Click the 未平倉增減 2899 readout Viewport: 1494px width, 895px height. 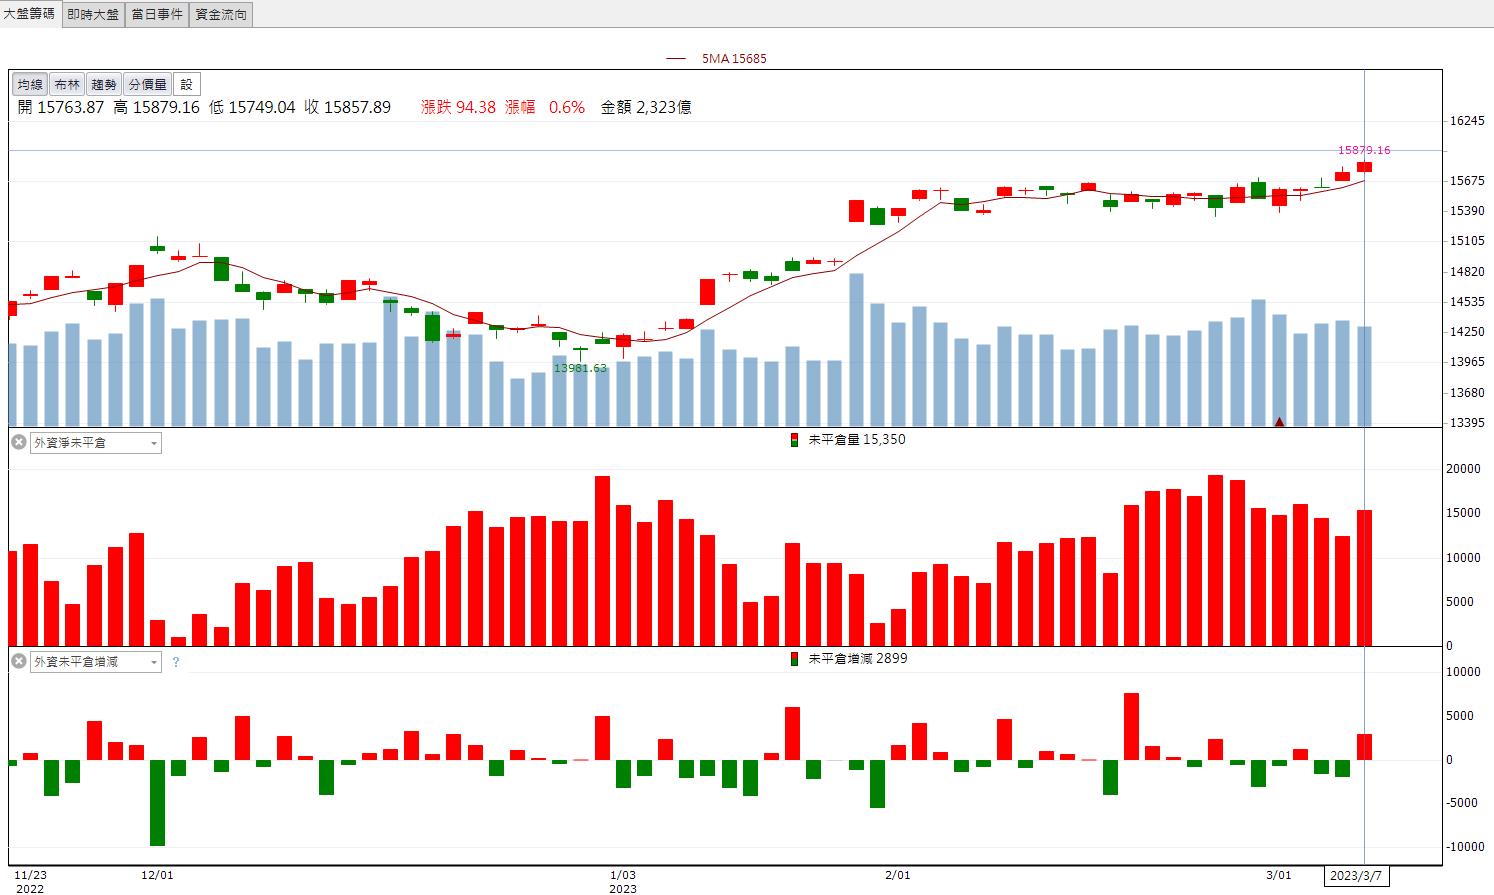[x=858, y=658]
